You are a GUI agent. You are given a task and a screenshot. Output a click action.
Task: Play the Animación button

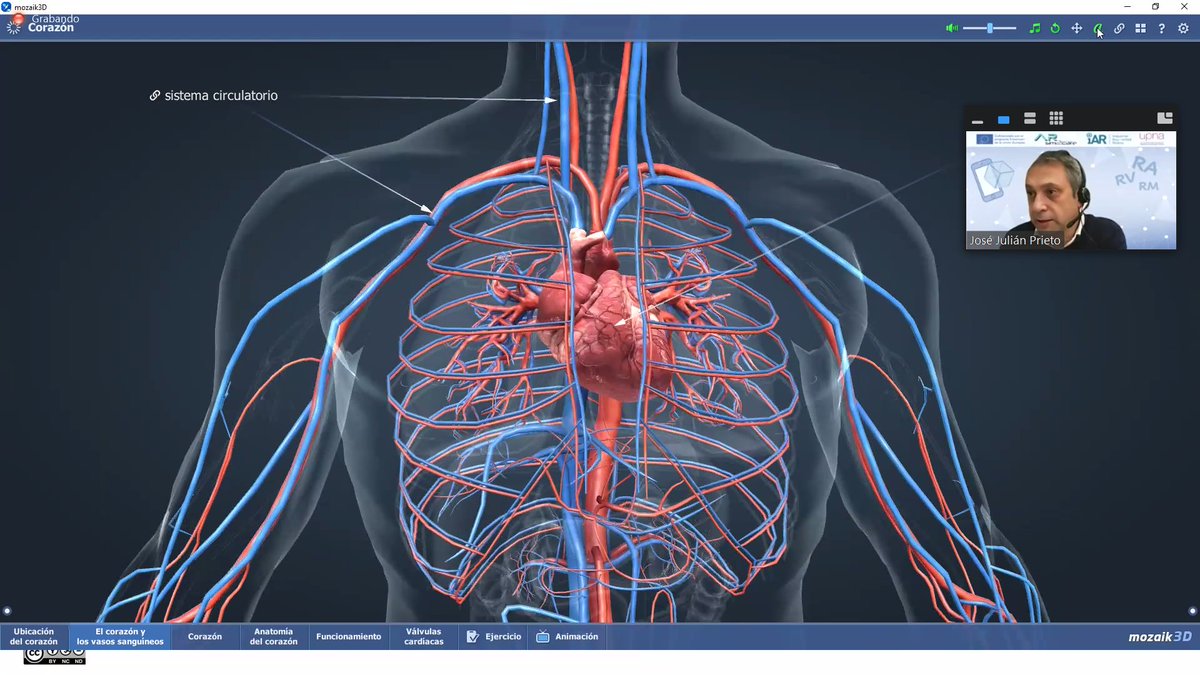pyautogui.click(x=567, y=637)
